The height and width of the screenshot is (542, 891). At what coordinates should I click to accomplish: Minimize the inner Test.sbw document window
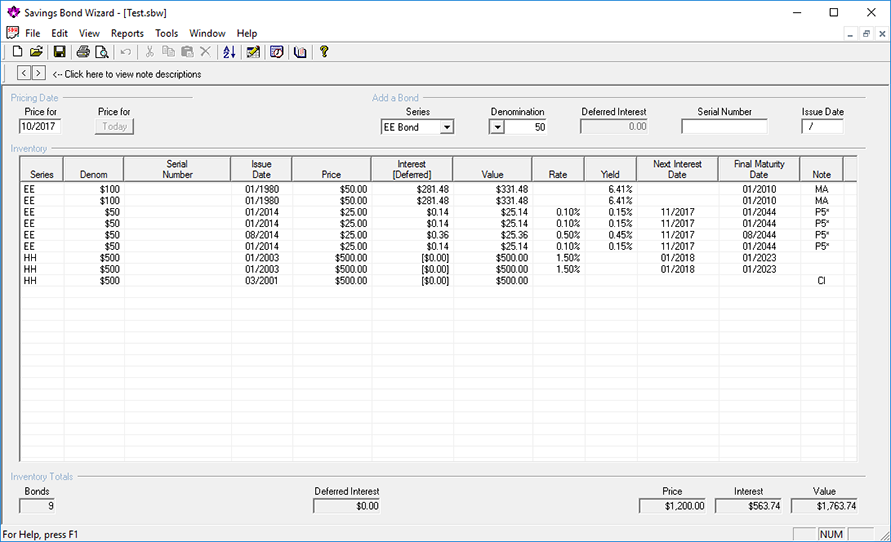point(850,34)
